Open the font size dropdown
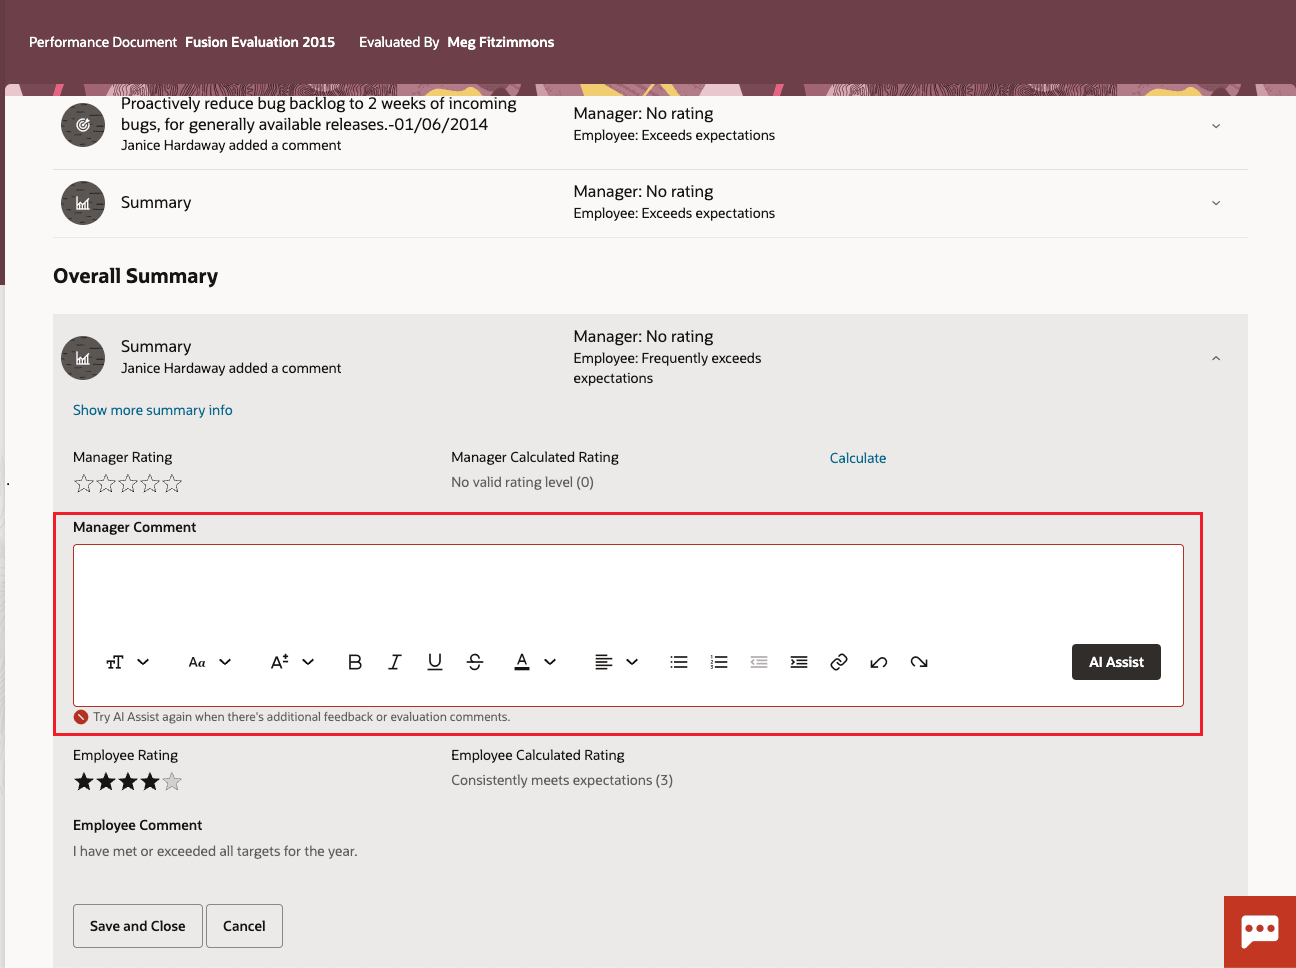The height and width of the screenshot is (968, 1296). point(293,662)
